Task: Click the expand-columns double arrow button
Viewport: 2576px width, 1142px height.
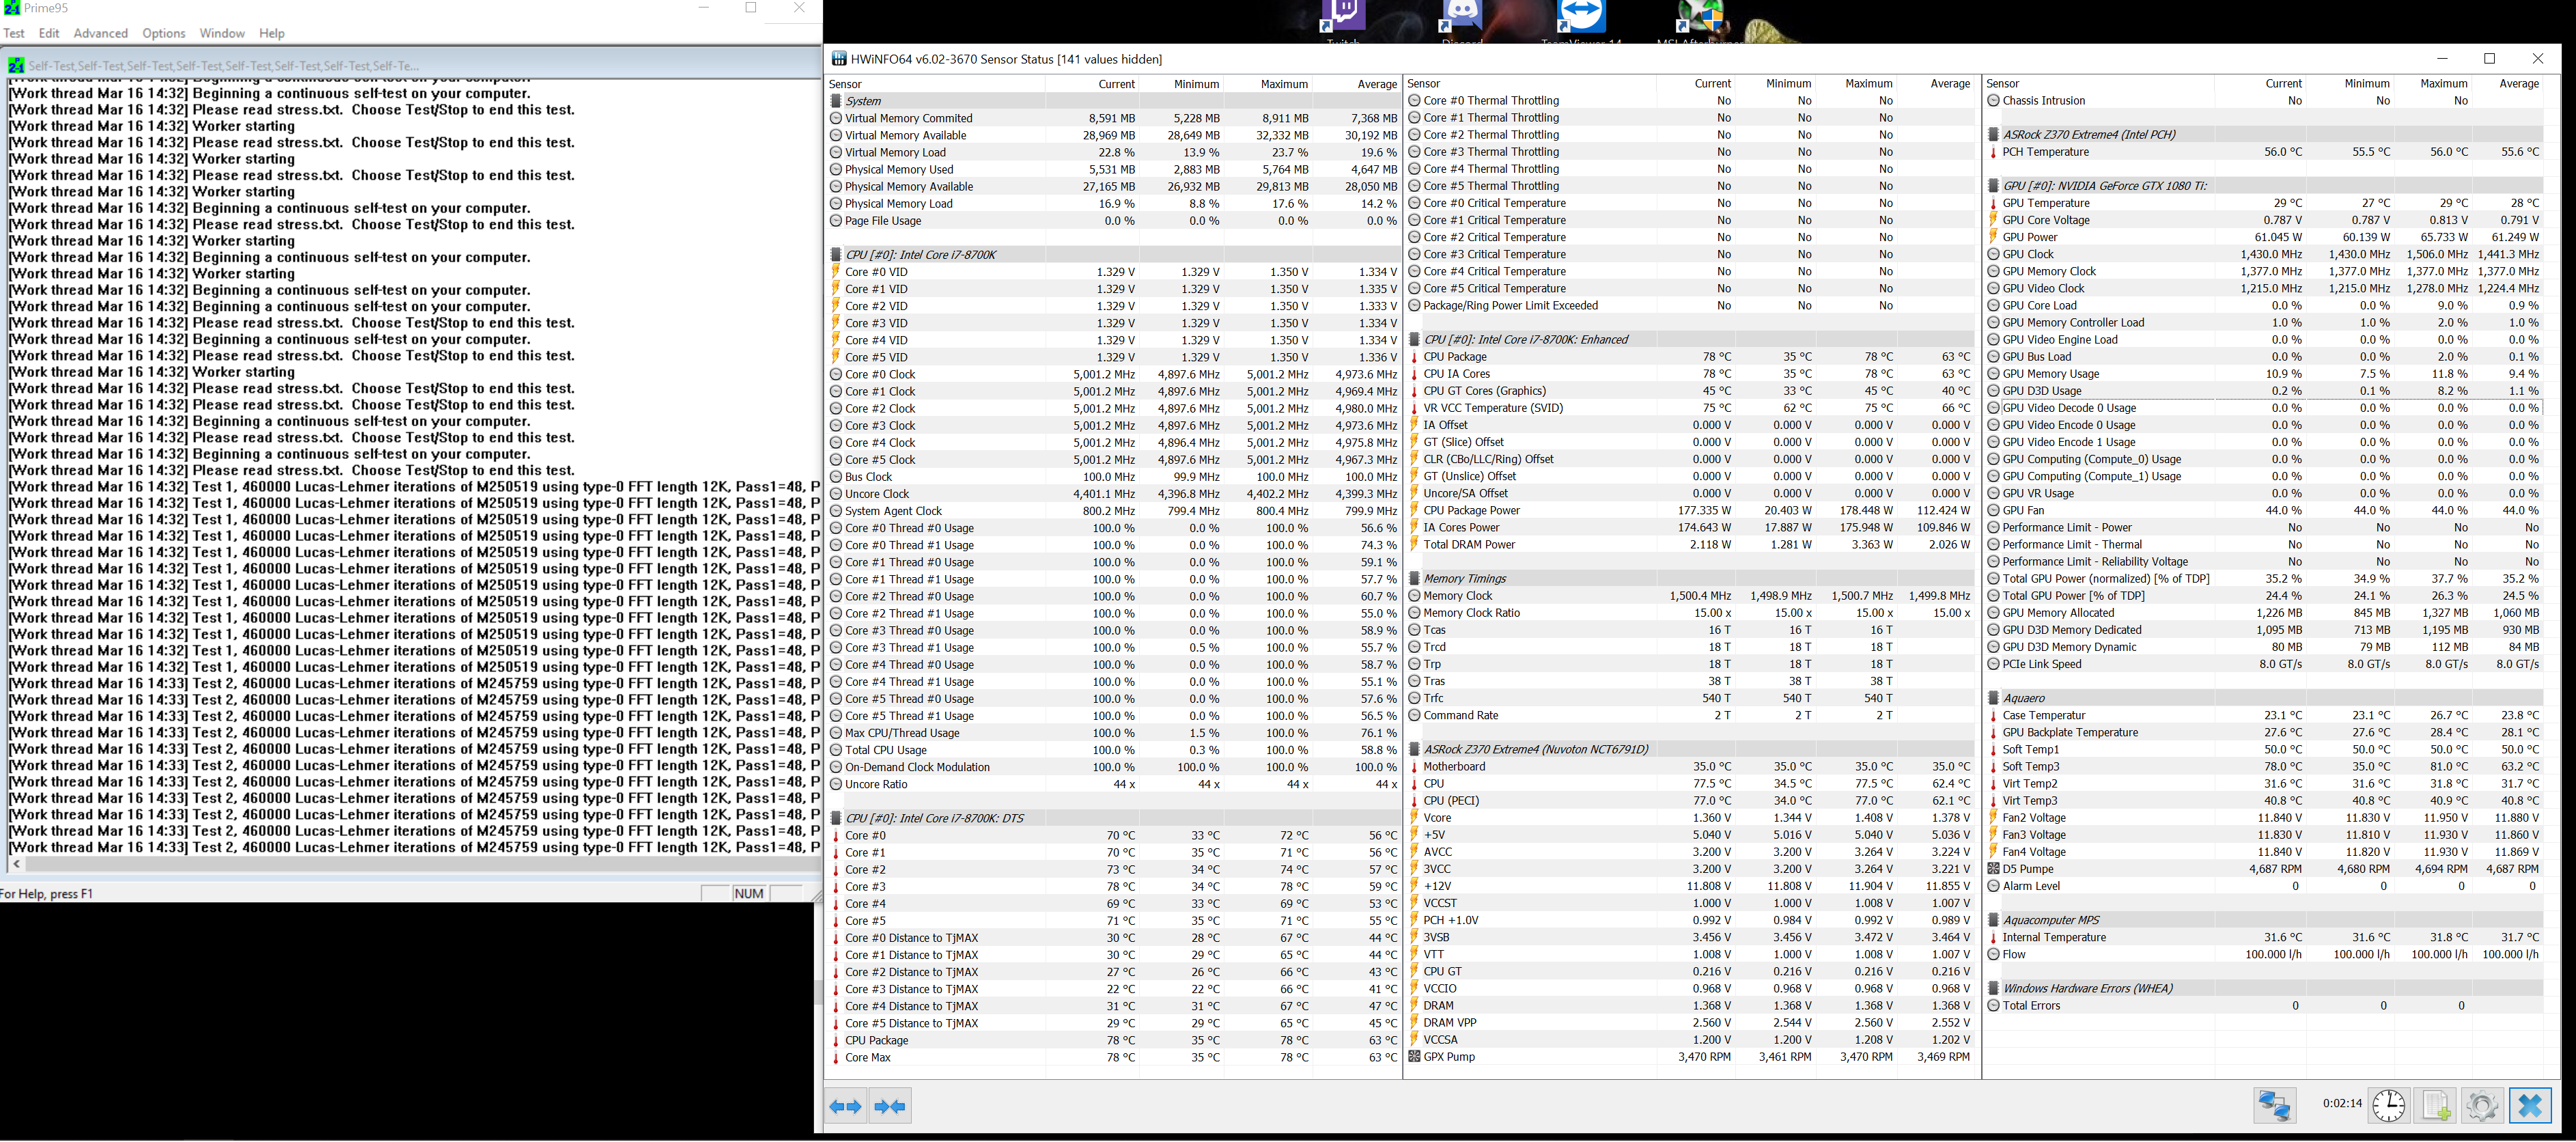Action: [x=846, y=1107]
